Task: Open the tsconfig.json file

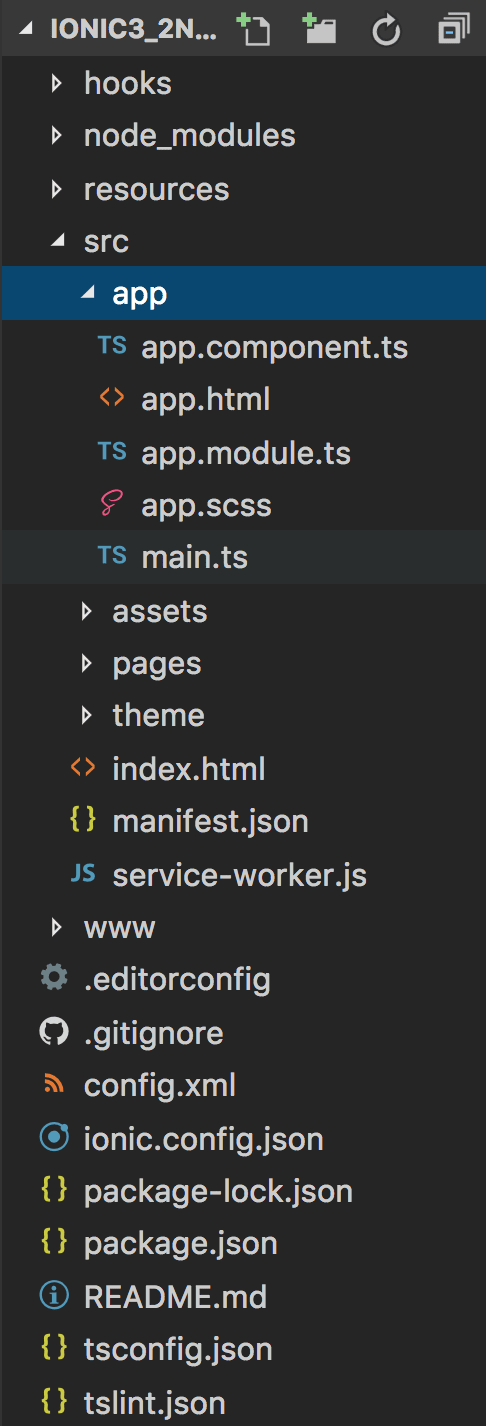Action: tap(178, 1349)
